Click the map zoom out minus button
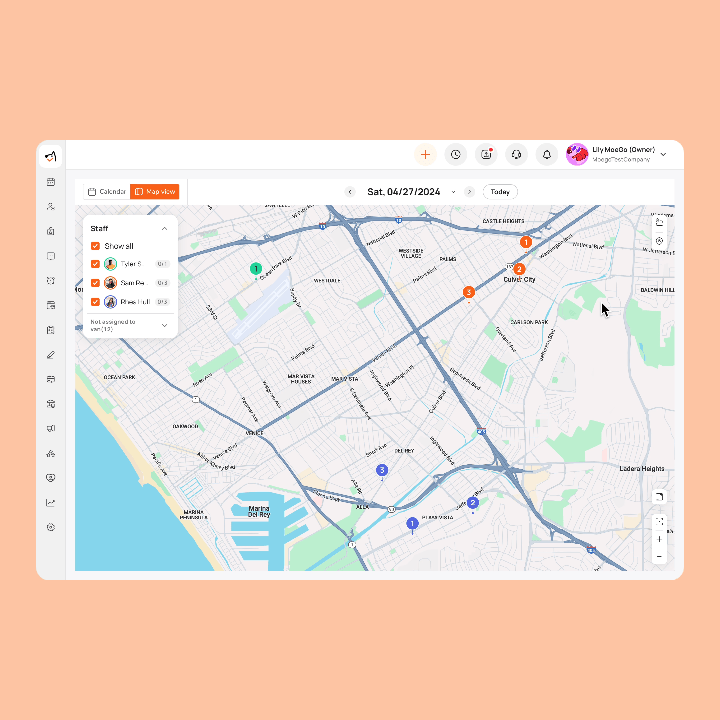Screen dimensions: 720x720 [659, 555]
